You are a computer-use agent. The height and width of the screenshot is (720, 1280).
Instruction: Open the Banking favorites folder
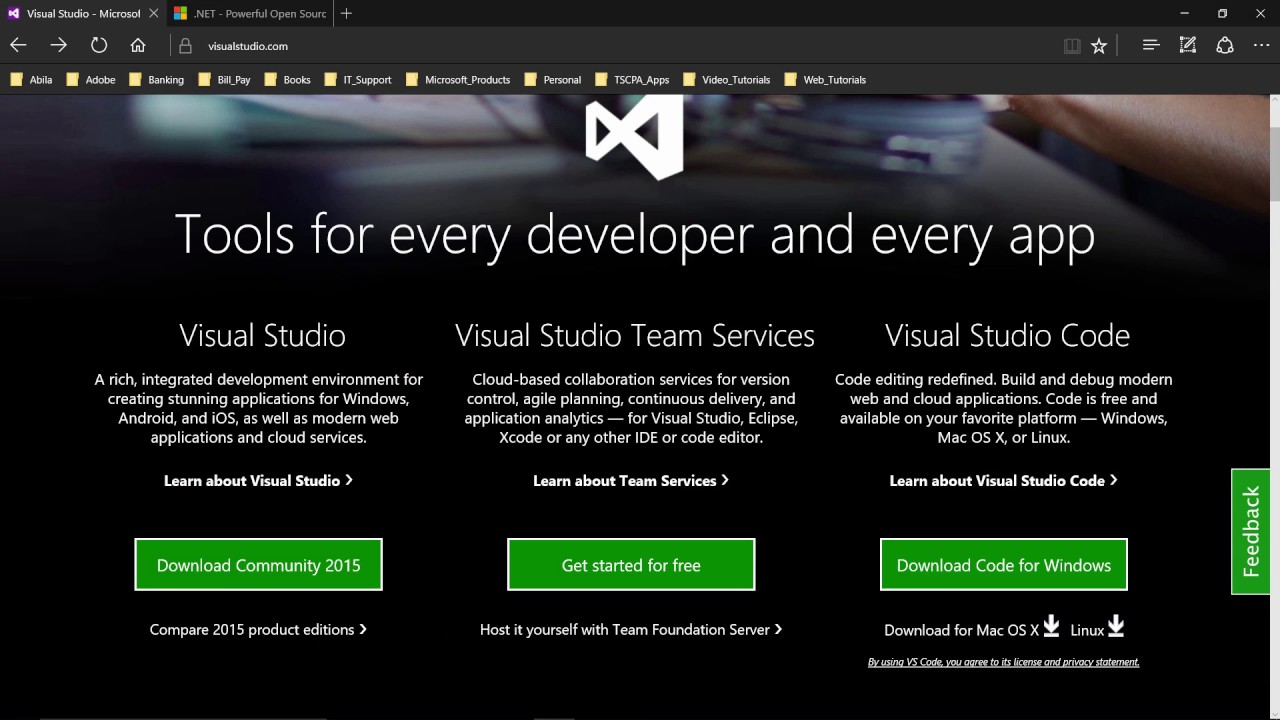(x=156, y=80)
